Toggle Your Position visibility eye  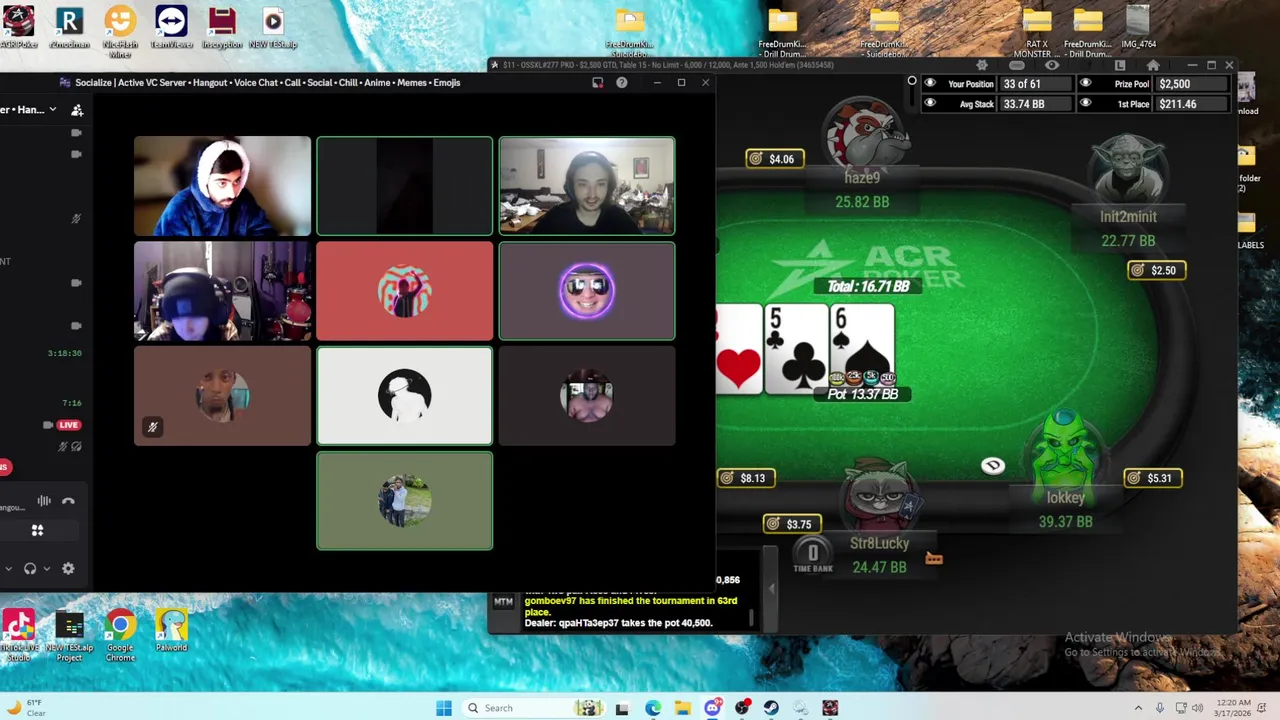pyautogui.click(x=930, y=84)
